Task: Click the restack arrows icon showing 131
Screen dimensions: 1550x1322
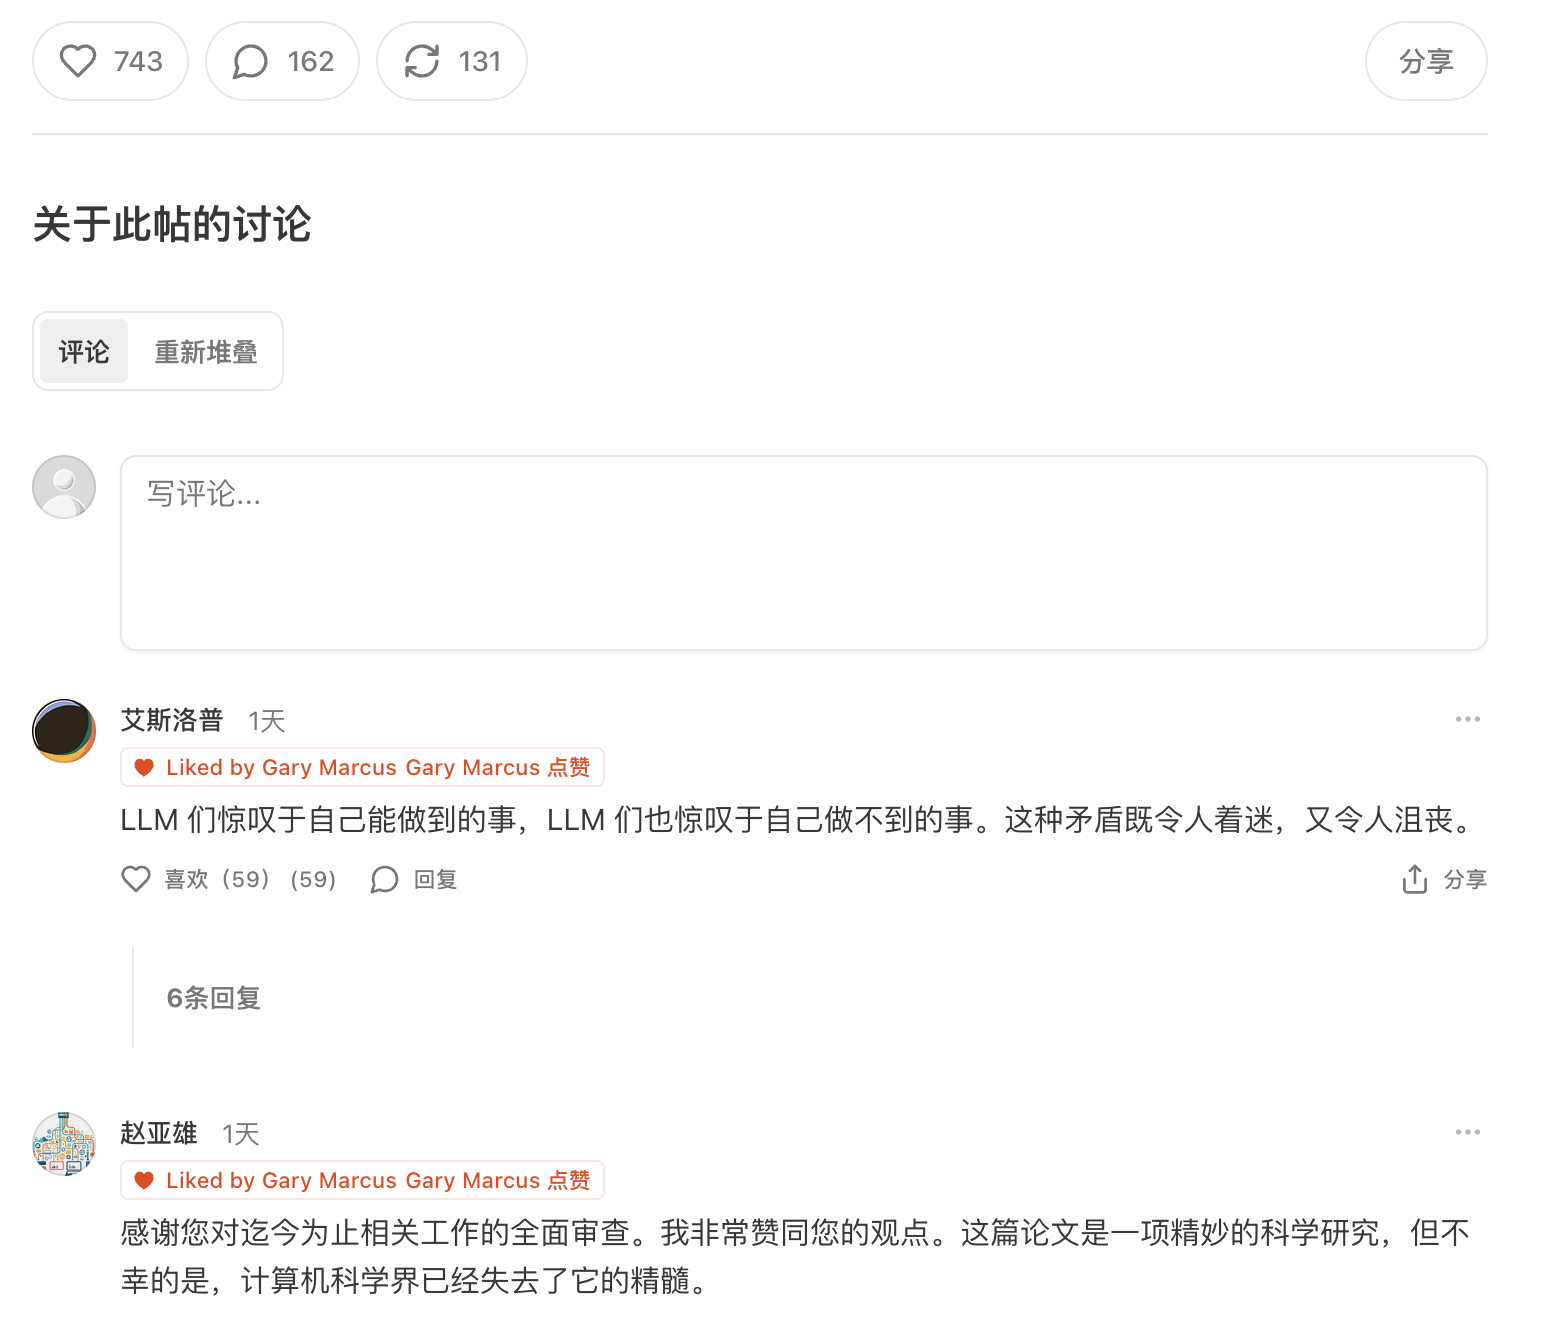Action: point(421,61)
